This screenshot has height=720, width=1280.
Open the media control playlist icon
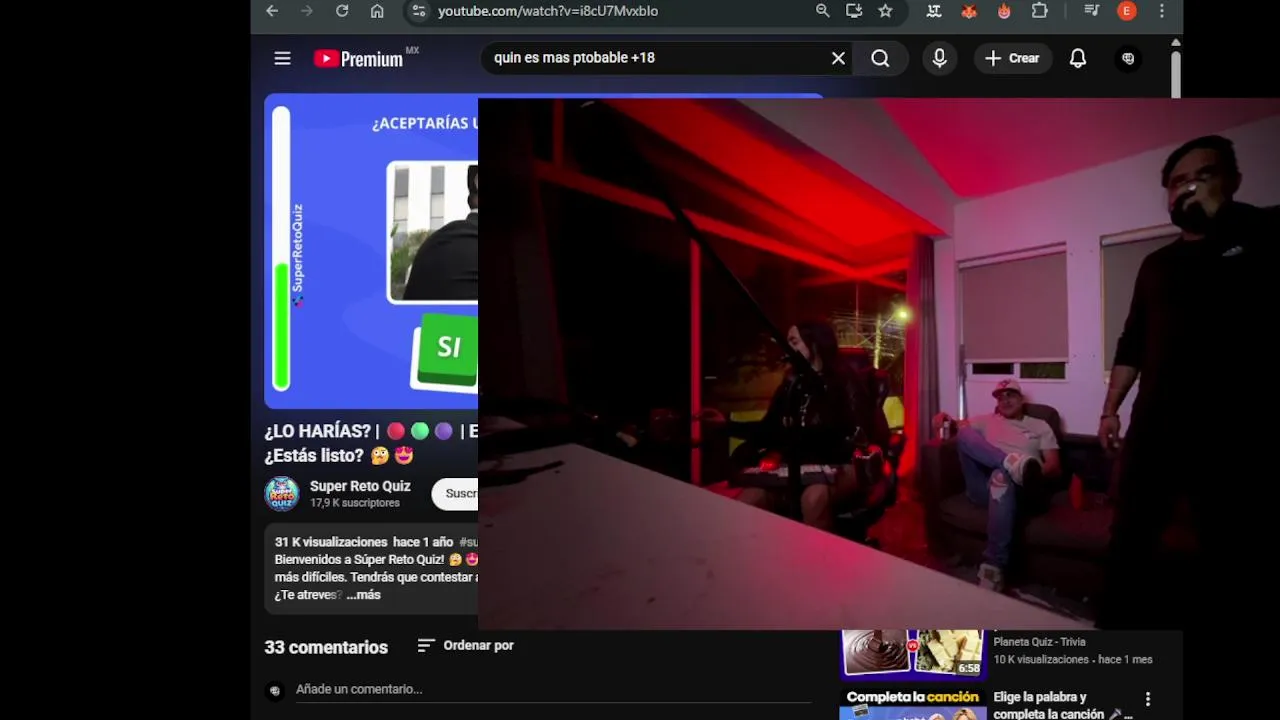tap(1092, 11)
